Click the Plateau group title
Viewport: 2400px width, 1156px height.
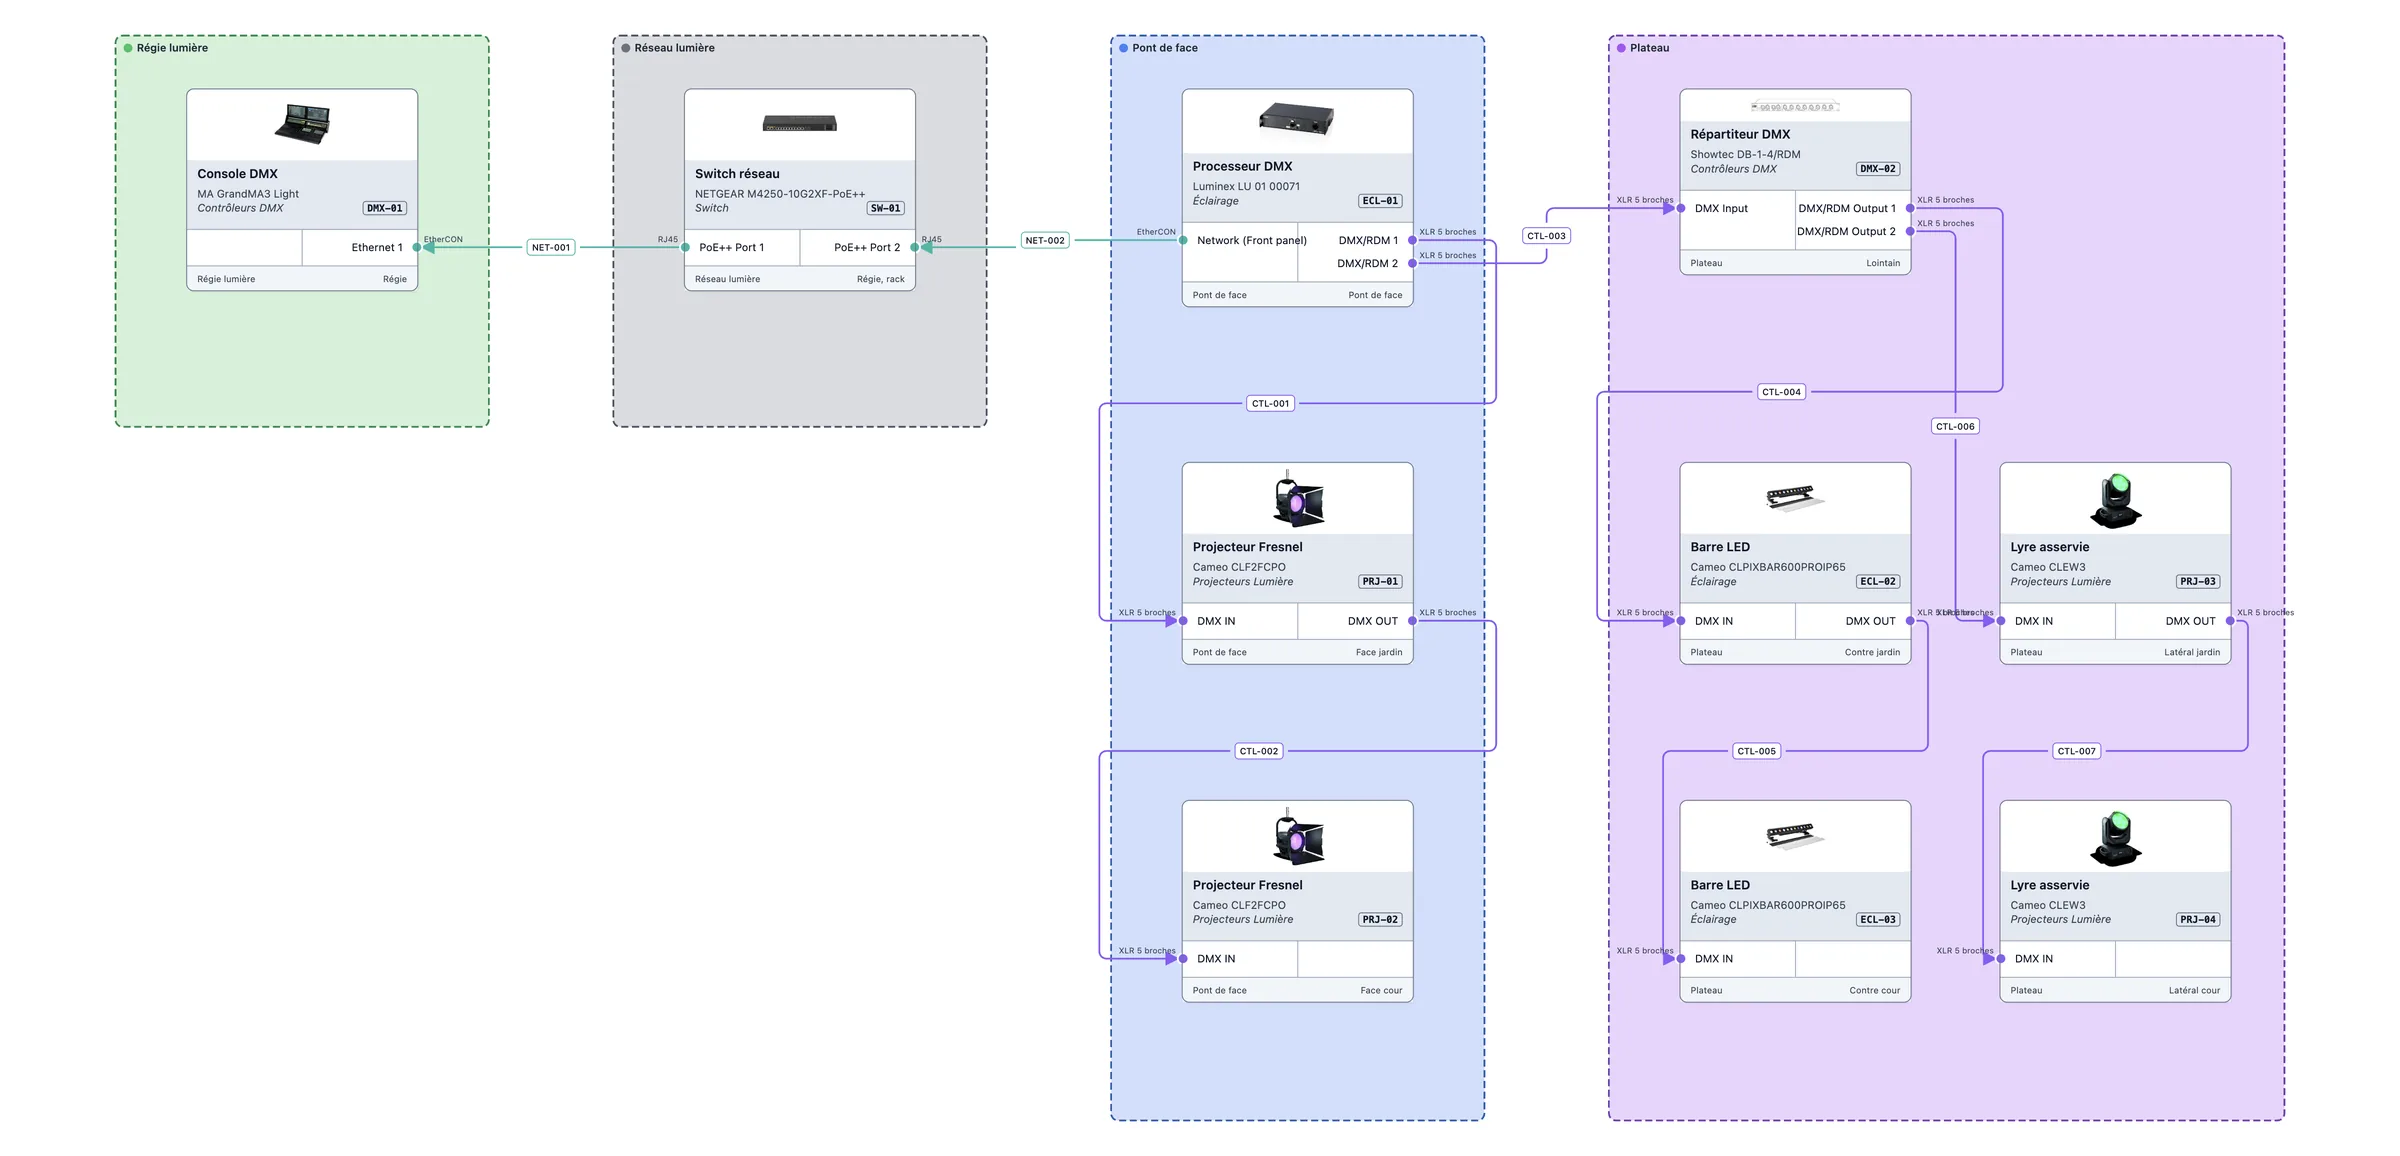click(x=1649, y=48)
